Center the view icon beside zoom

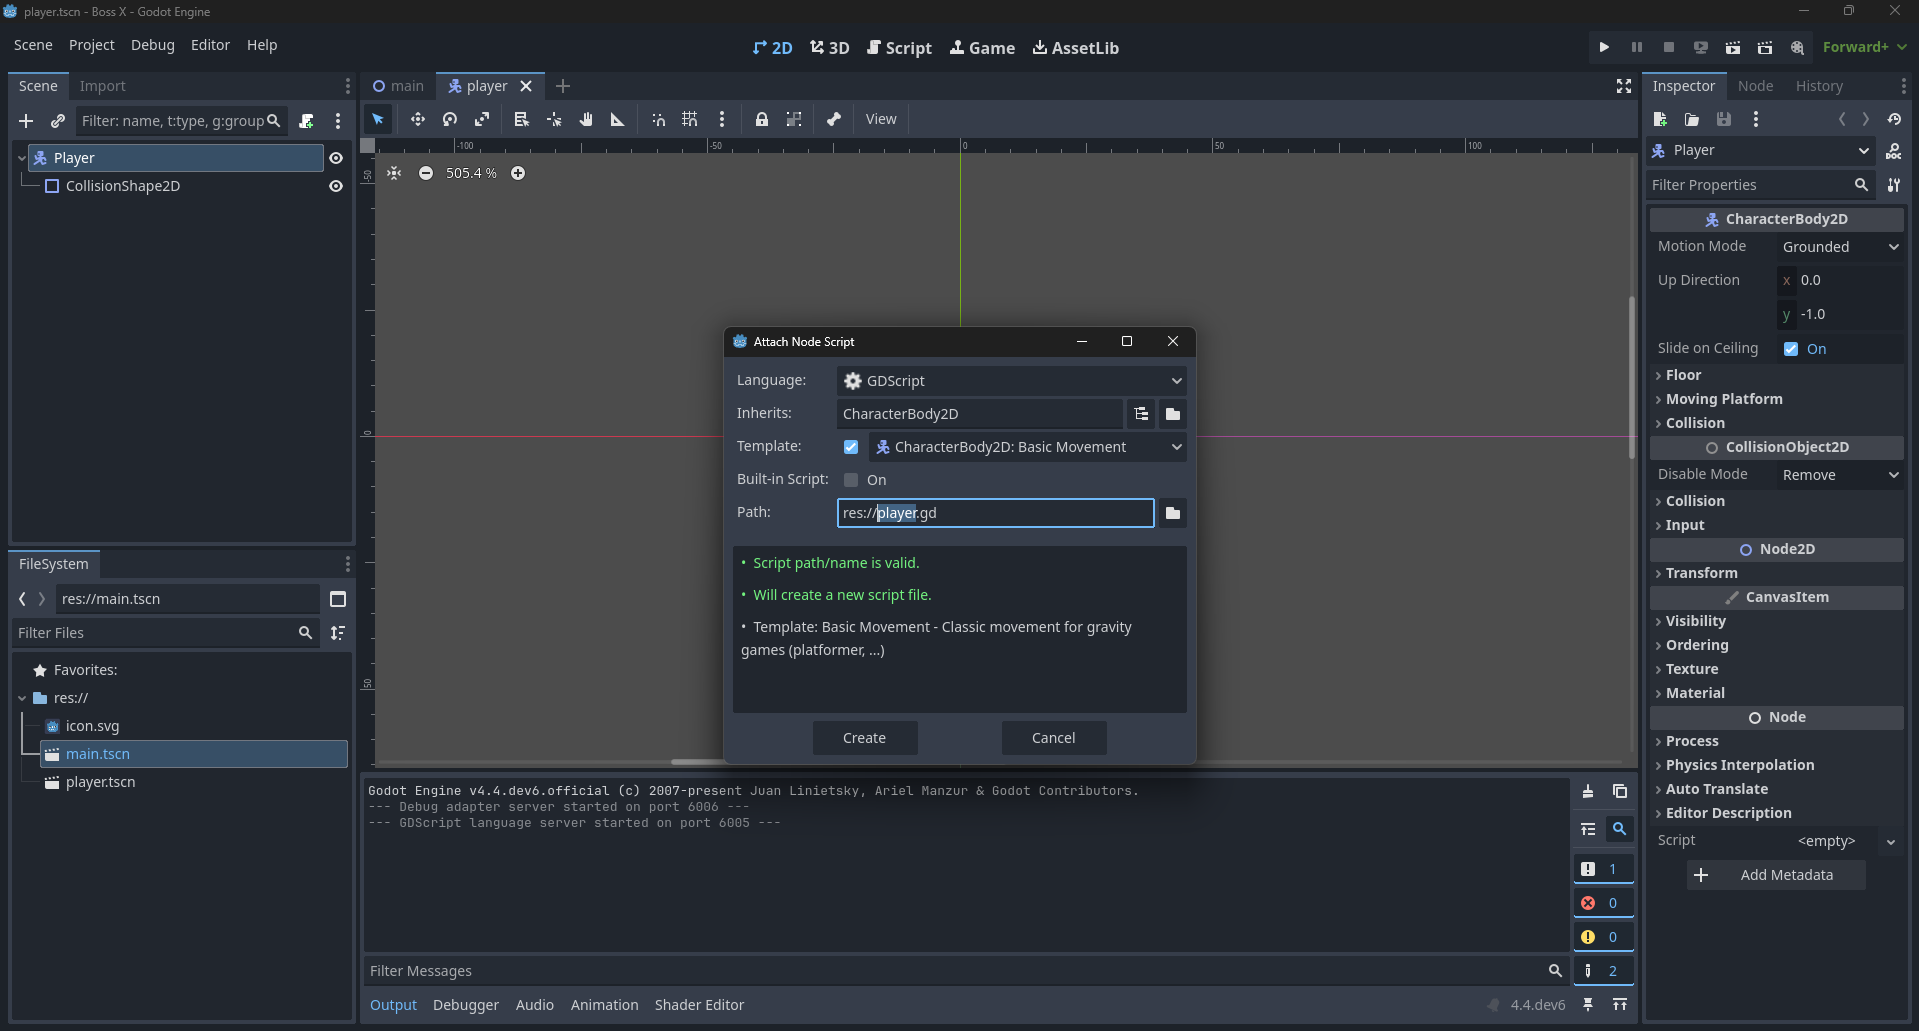pos(394,173)
